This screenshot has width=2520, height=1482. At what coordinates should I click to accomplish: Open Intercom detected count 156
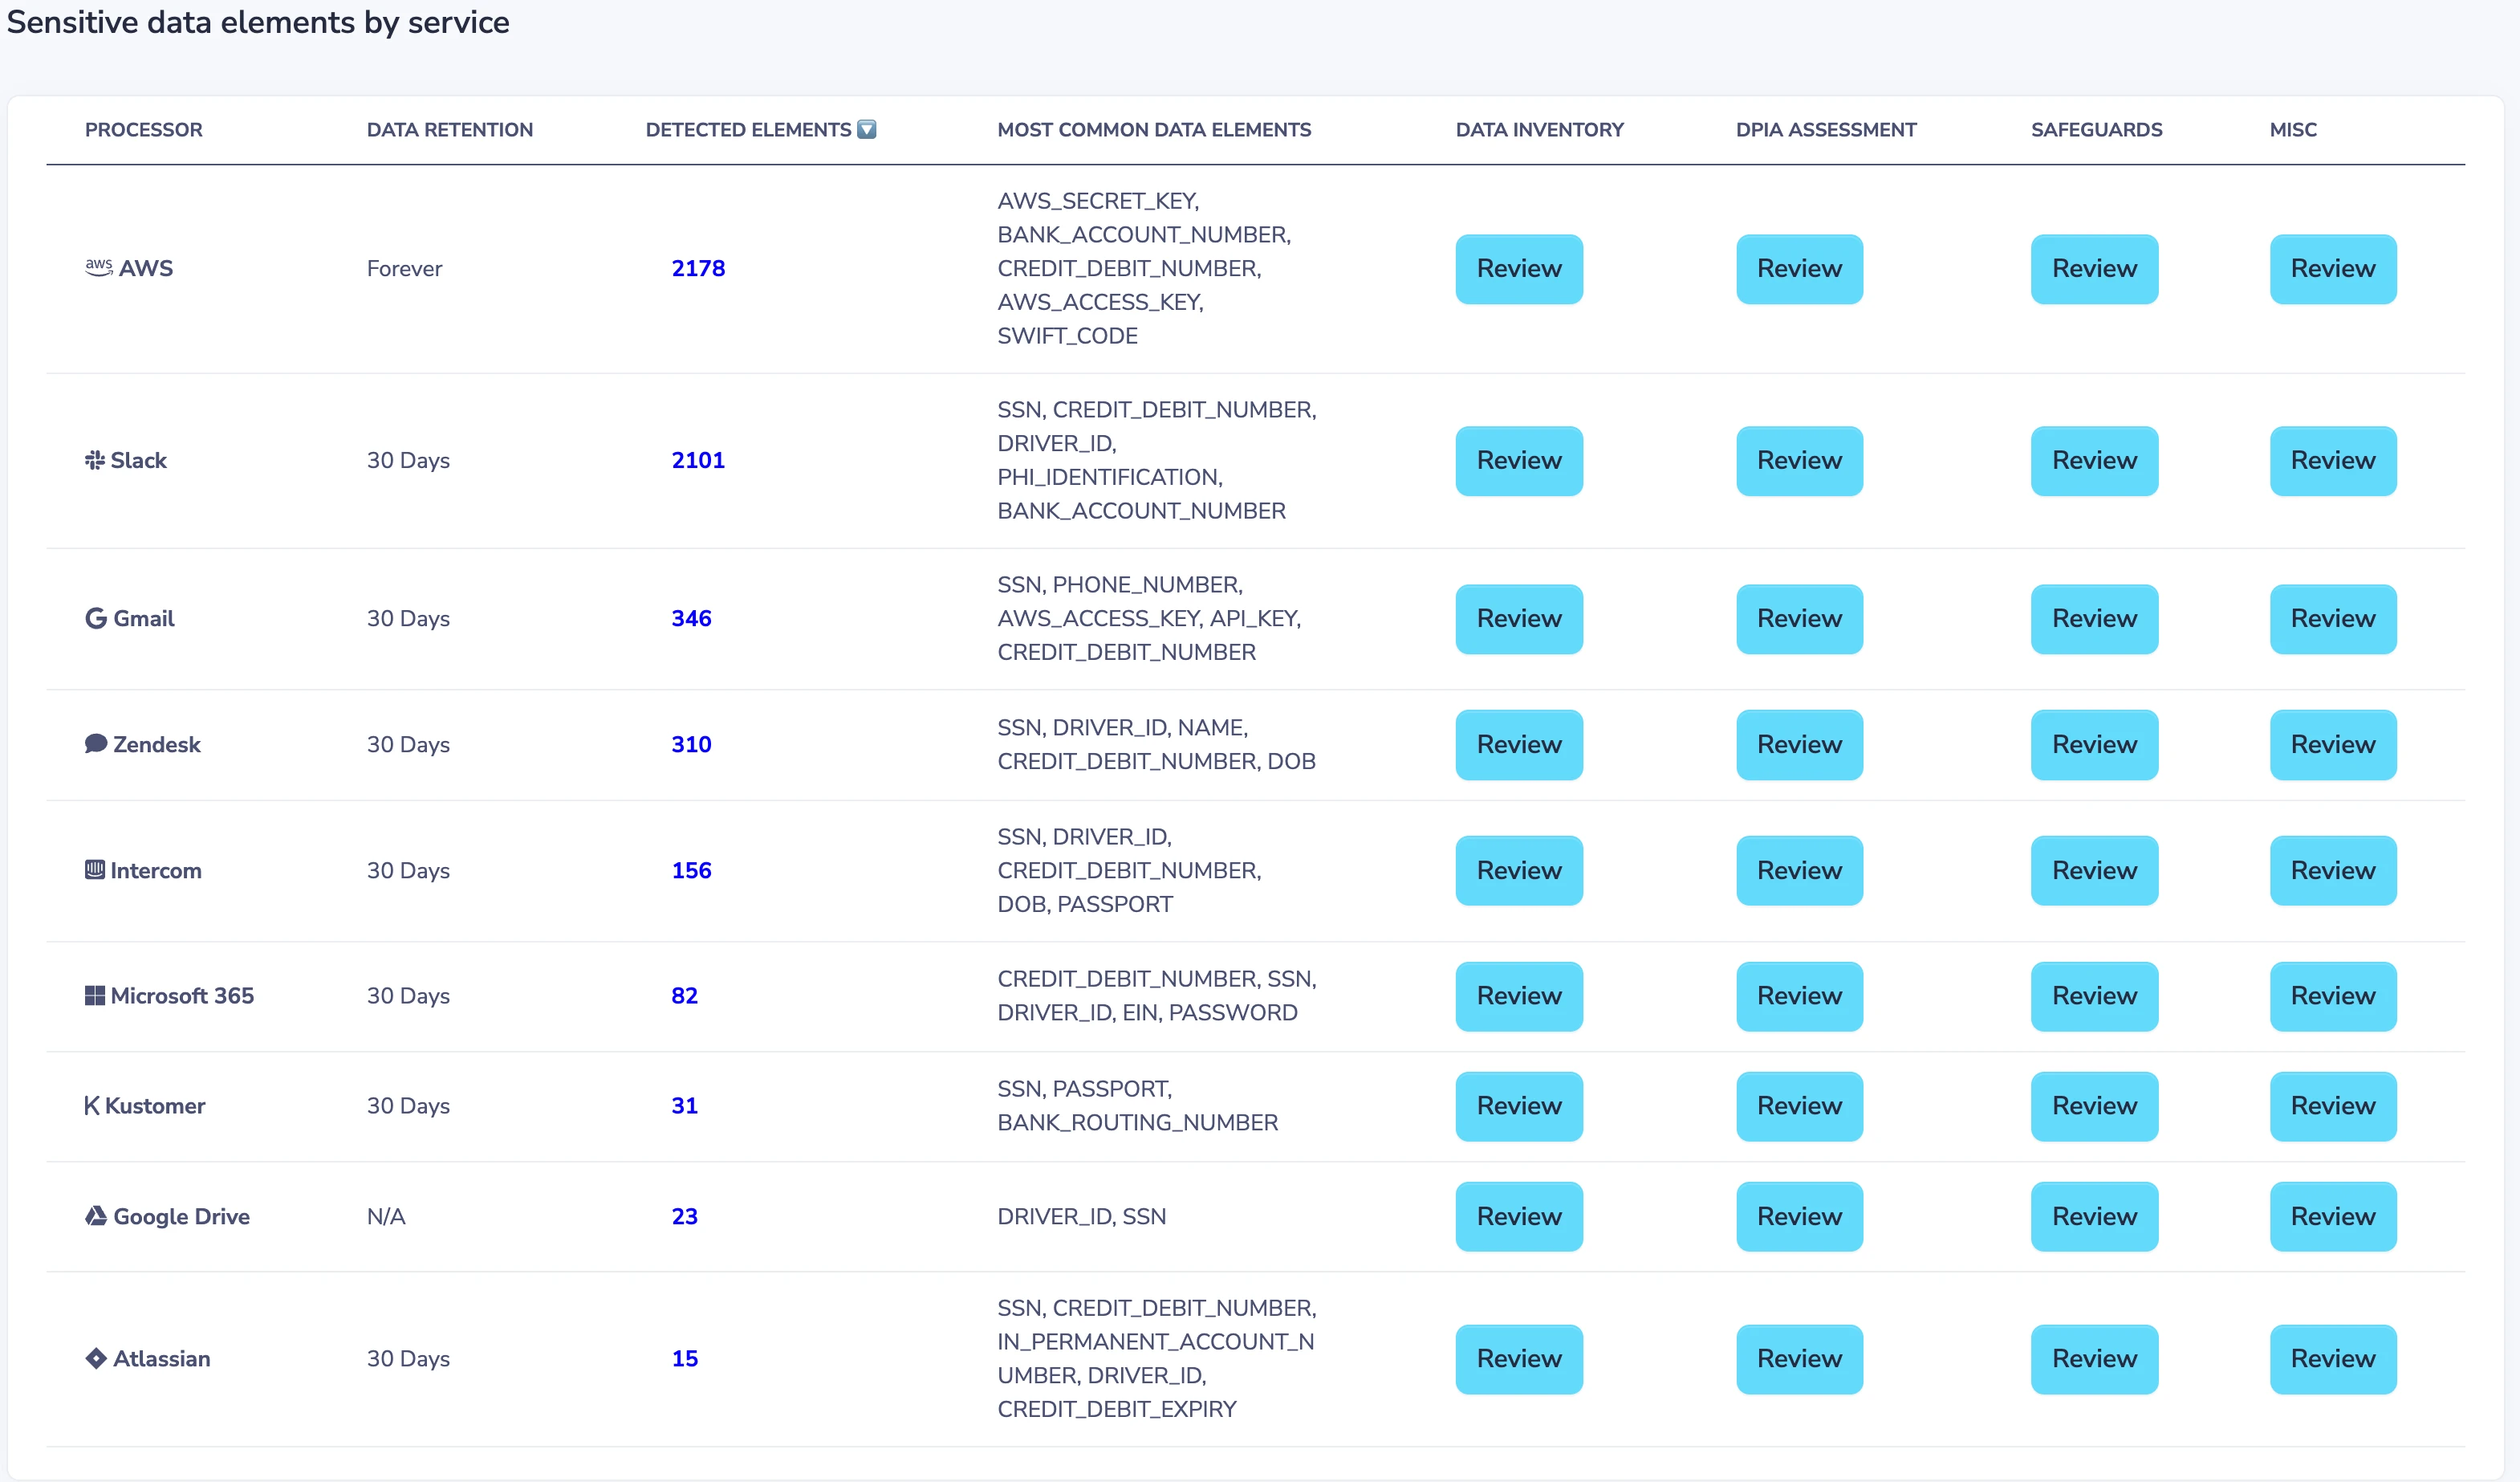click(691, 870)
